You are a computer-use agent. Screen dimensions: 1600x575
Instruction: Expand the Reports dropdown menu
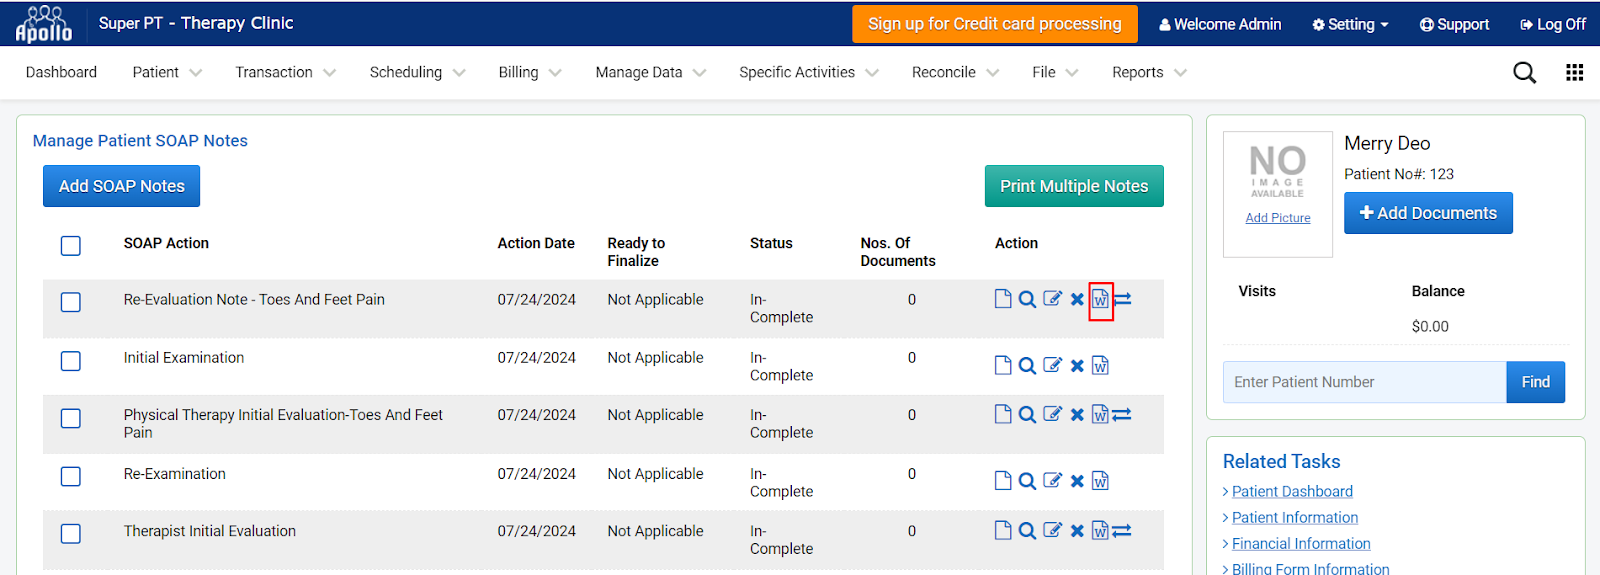1149,72
